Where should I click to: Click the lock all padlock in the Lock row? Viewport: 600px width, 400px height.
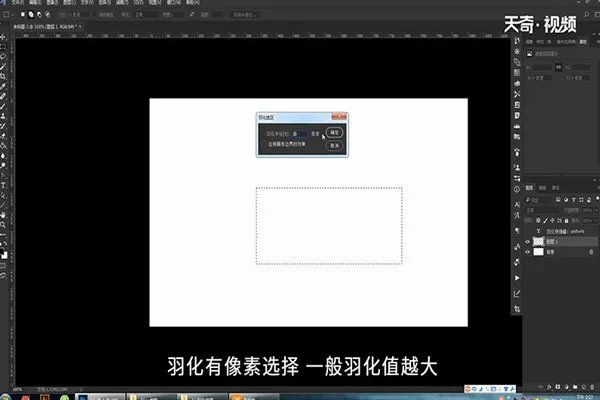coord(567,220)
